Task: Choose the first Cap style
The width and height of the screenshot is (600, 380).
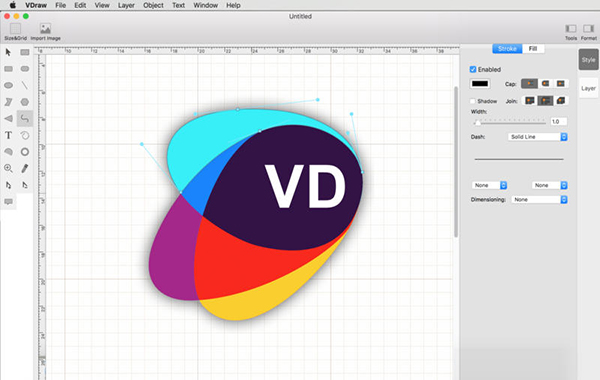Action: (530, 83)
